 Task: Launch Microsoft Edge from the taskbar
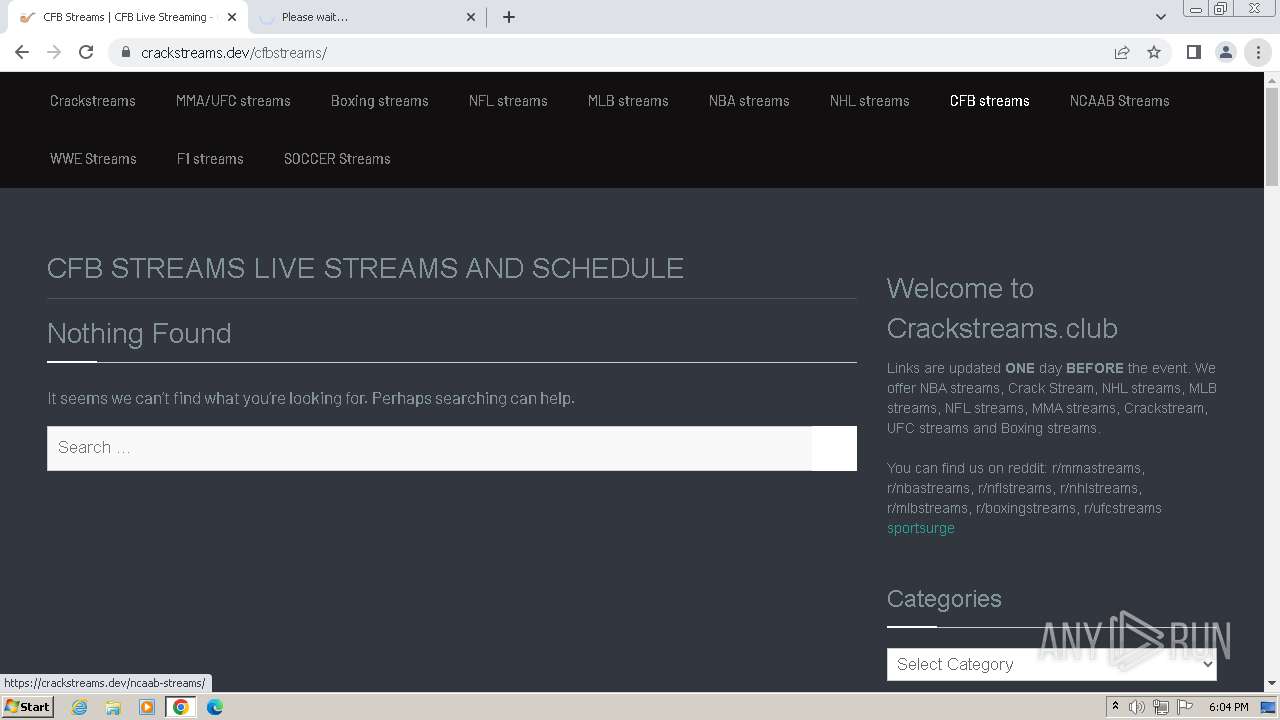click(215, 707)
